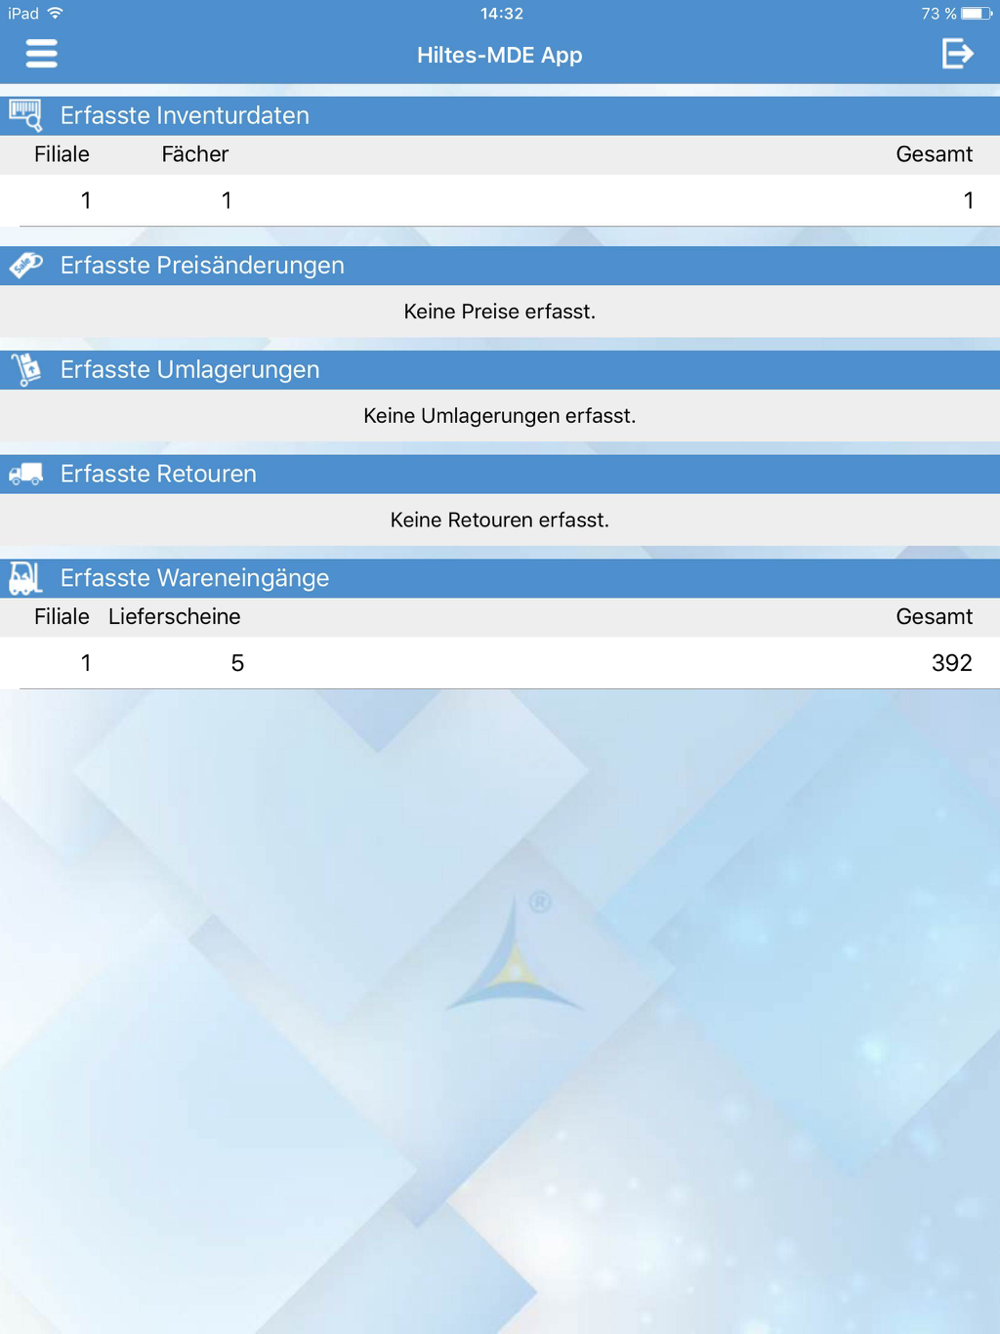Tap the battery indicator icon
Image resolution: width=1000 pixels, height=1334 pixels.
tap(977, 14)
